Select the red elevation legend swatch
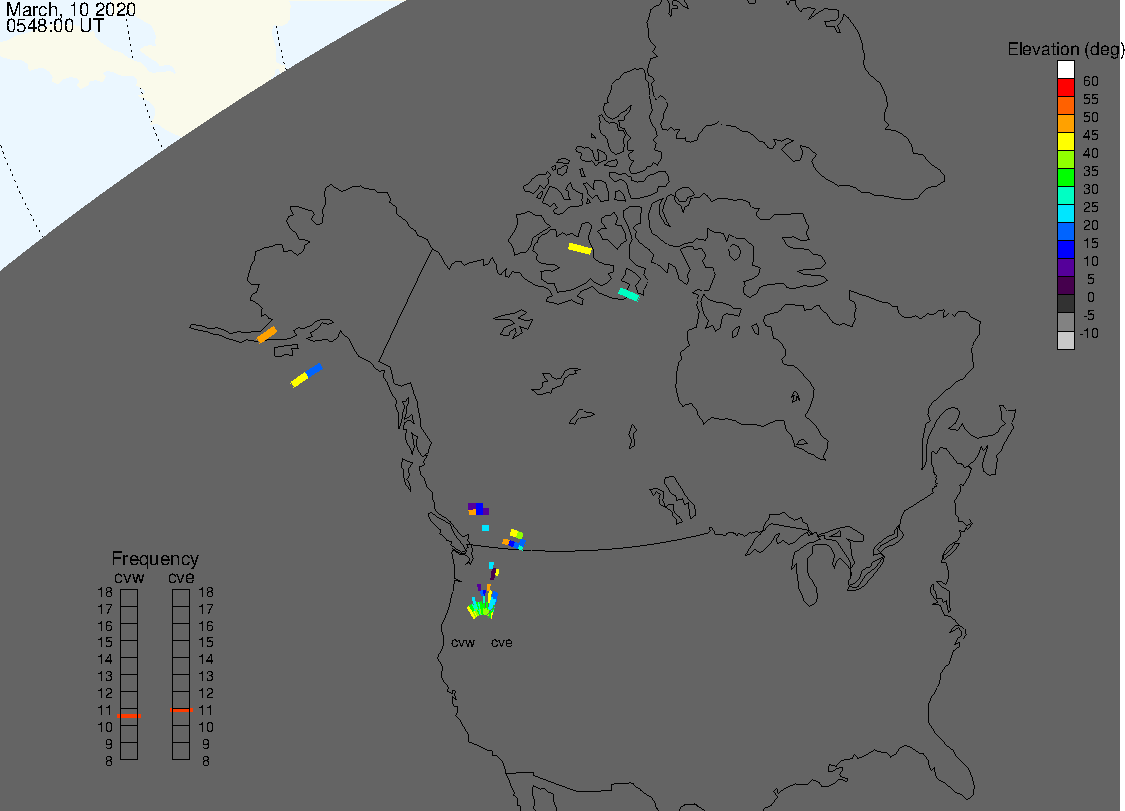The width and height of the screenshot is (1125, 811). point(1065,88)
